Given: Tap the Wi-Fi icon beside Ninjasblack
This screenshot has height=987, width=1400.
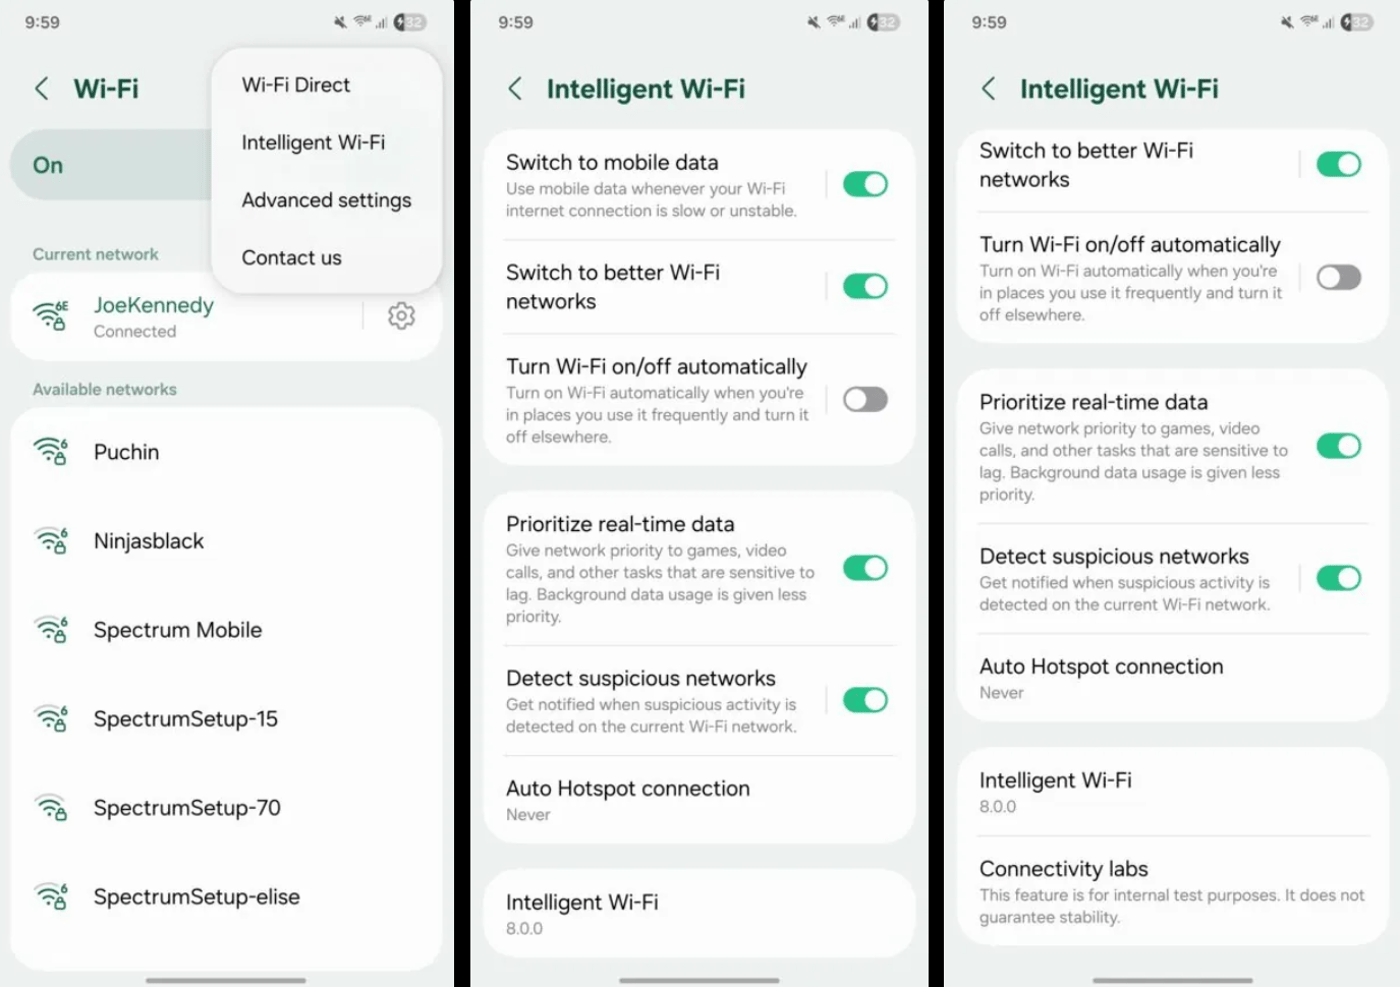Looking at the screenshot, I should click(51, 541).
